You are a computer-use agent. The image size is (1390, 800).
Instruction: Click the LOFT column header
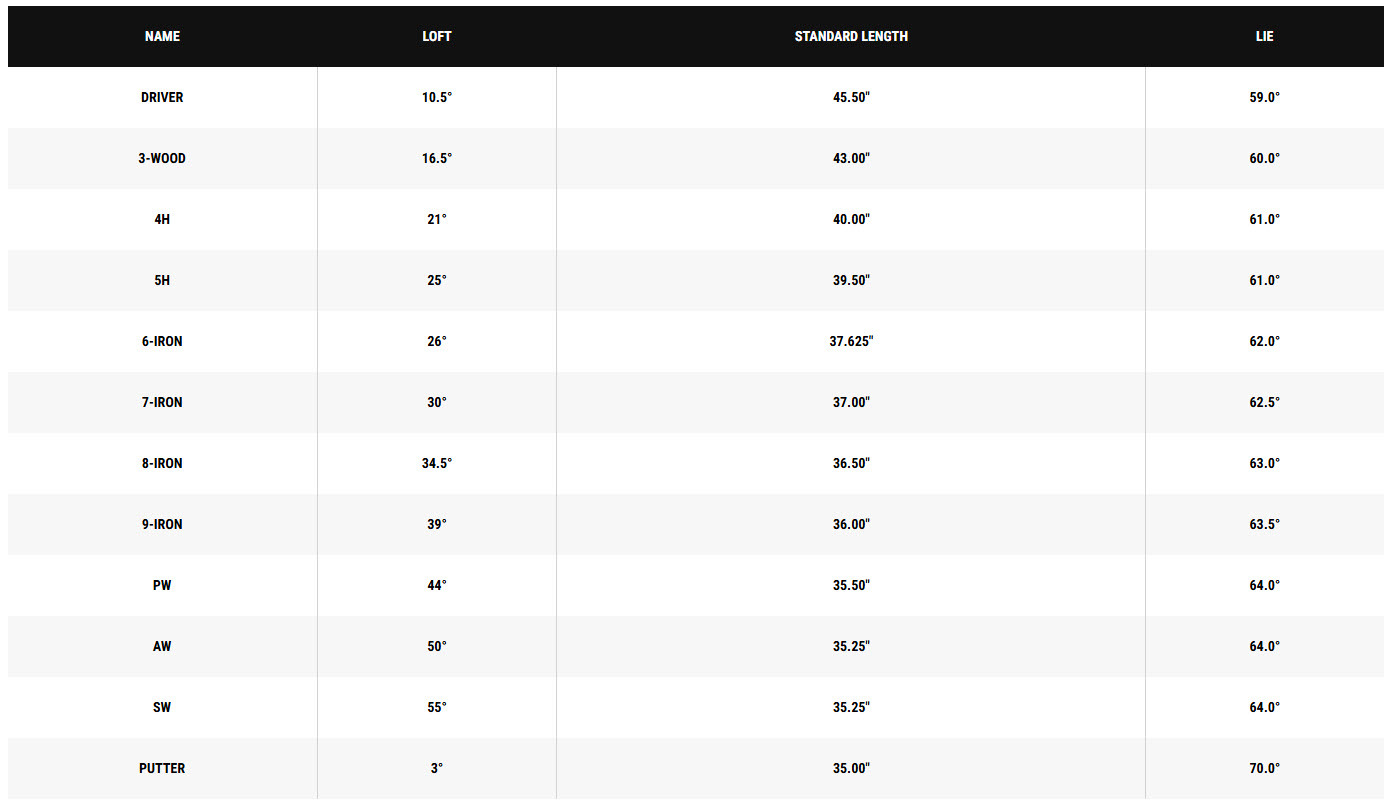pos(437,36)
